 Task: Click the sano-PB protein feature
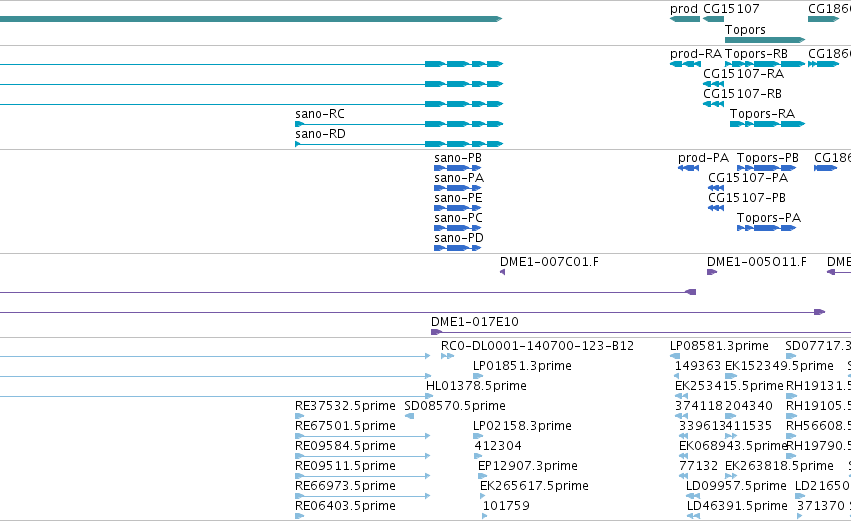coord(458,168)
